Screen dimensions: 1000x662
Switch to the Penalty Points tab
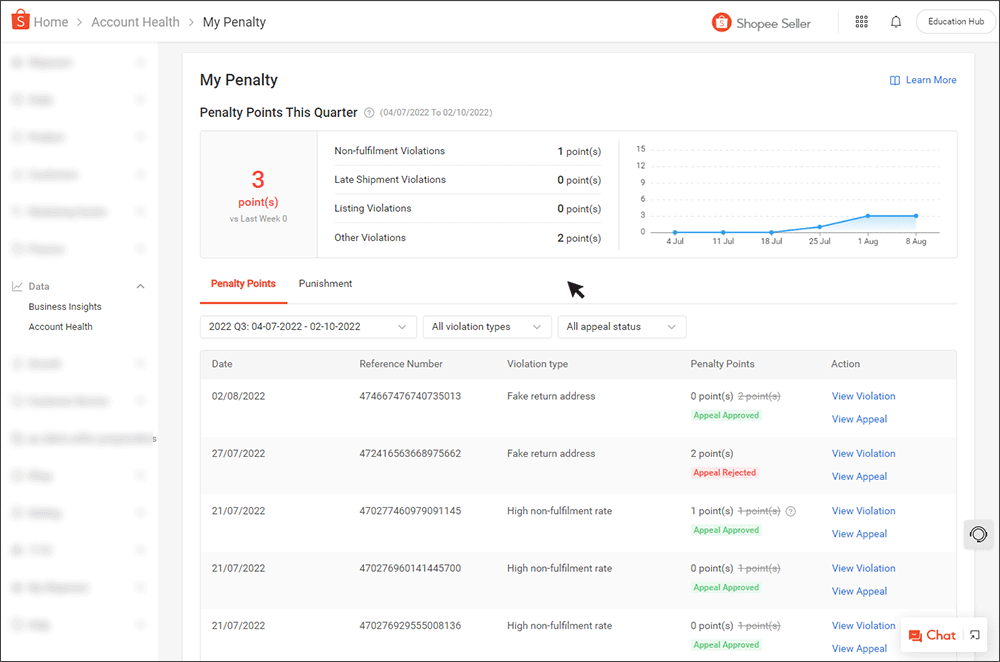243,284
